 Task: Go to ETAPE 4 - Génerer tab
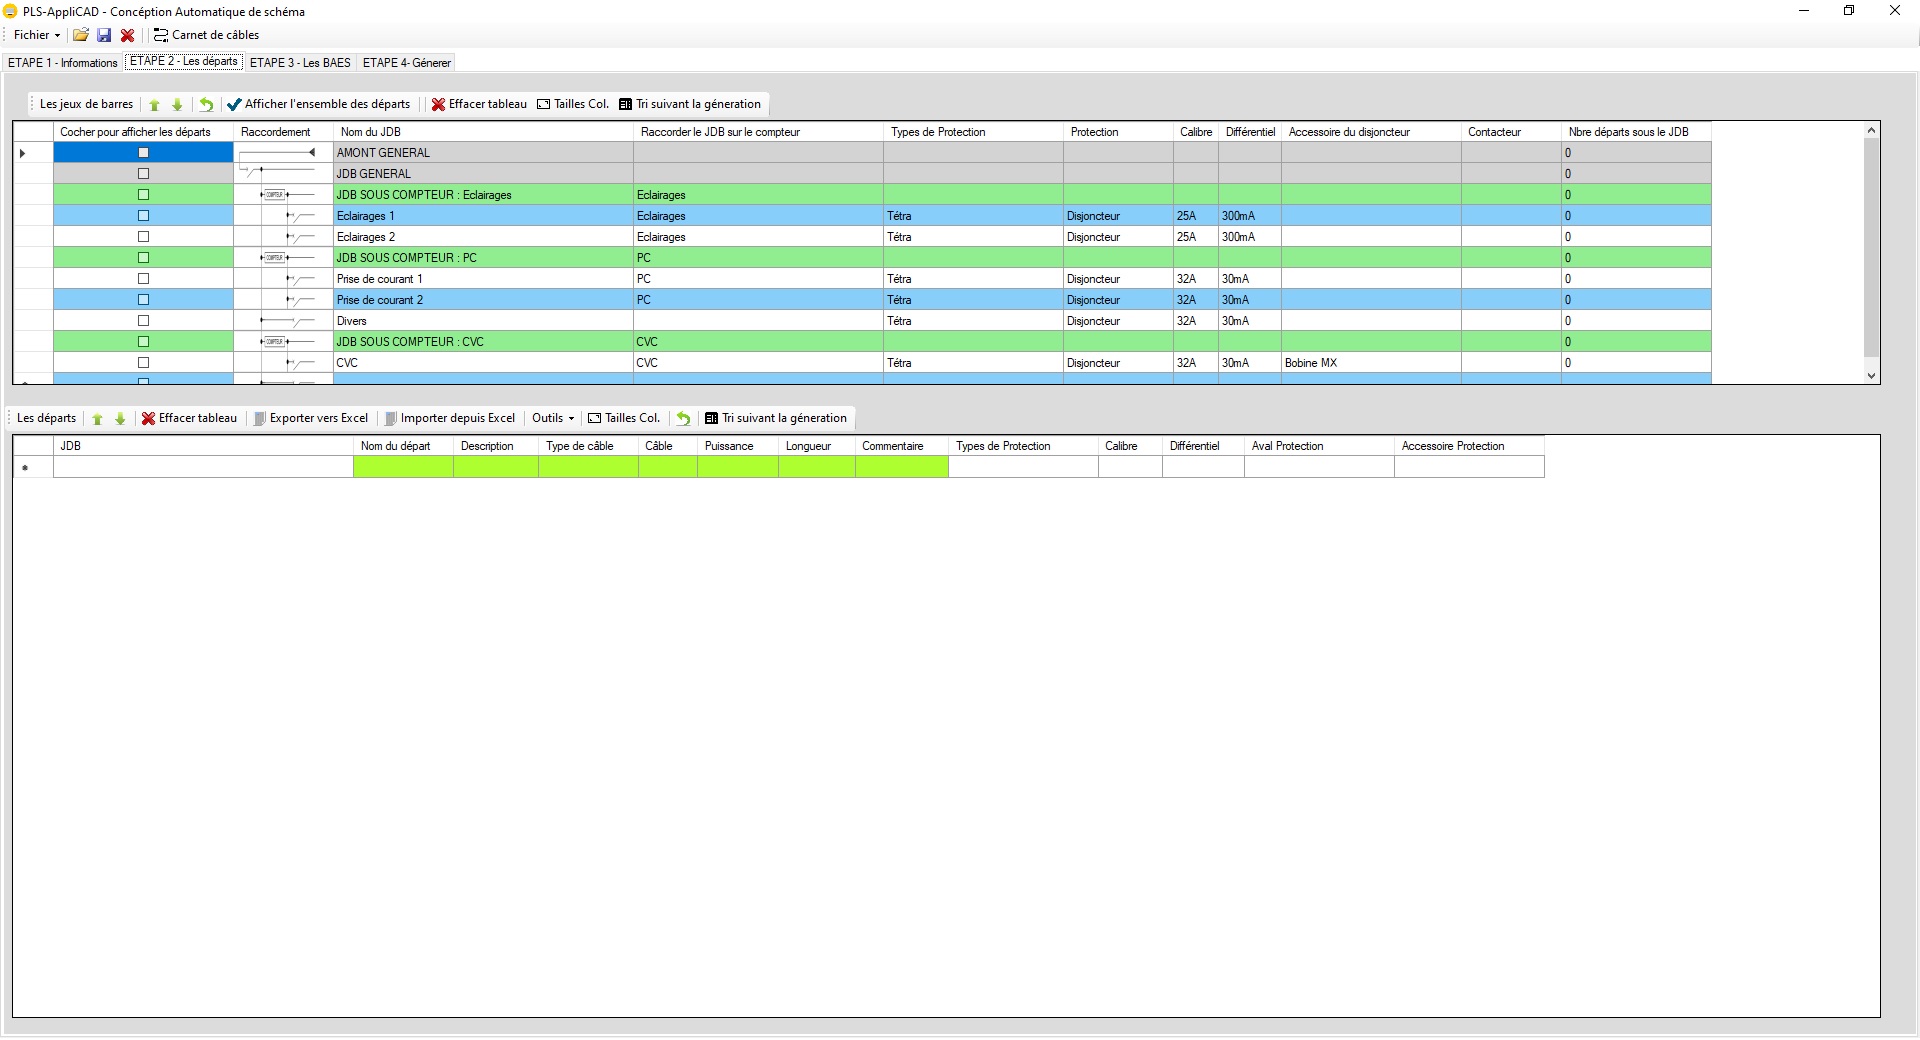point(406,62)
